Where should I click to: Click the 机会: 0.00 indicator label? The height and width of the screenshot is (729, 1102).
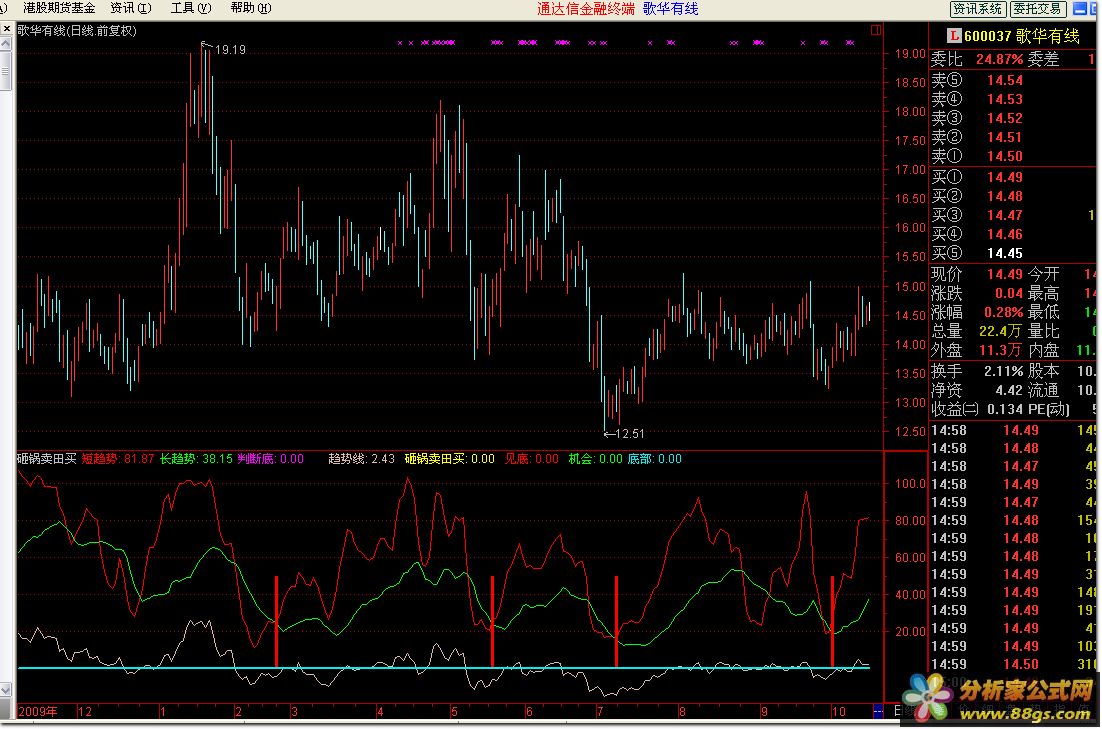click(595, 459)
